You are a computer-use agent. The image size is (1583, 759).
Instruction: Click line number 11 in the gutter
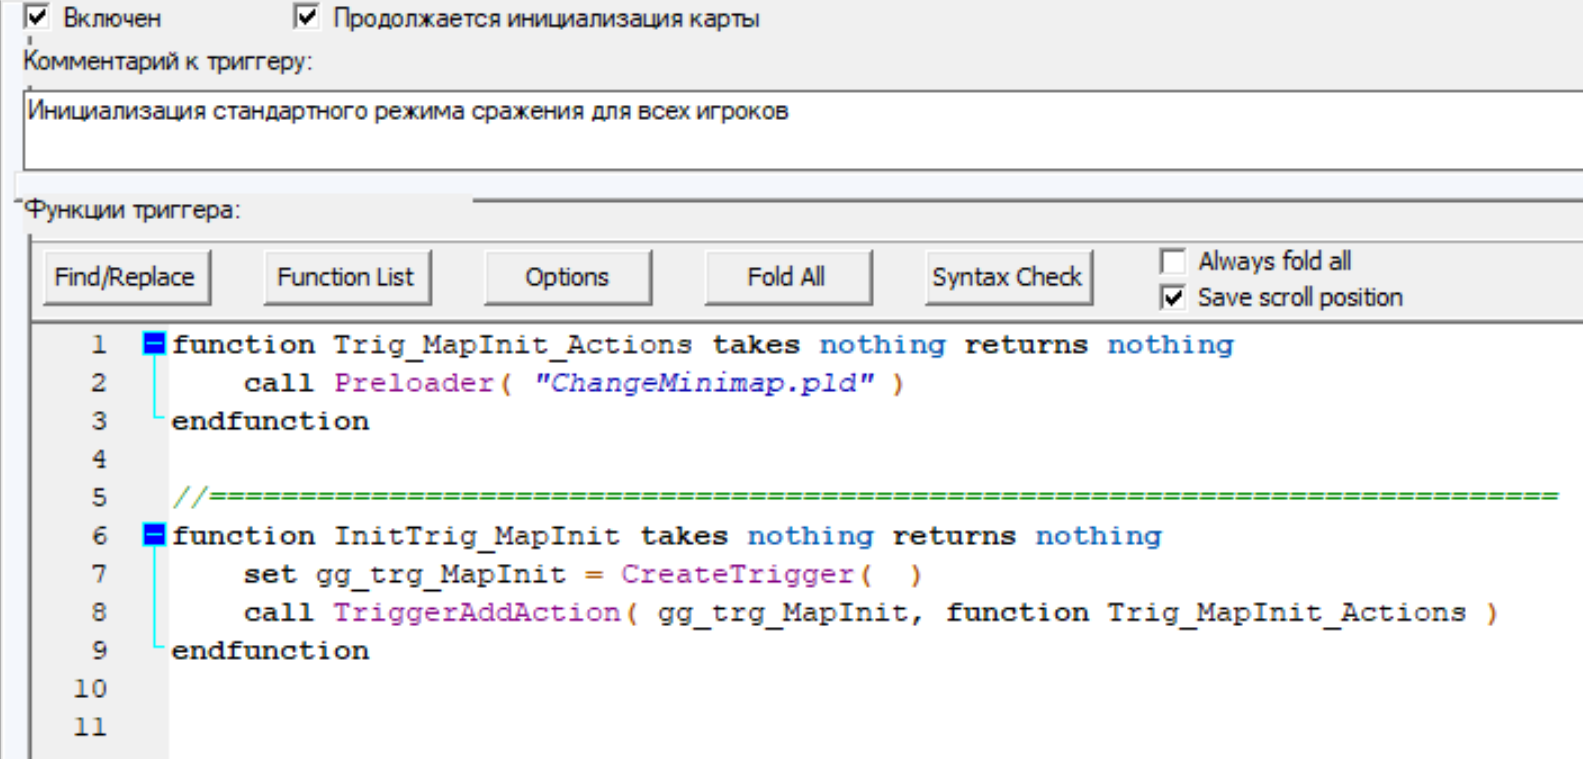point(90,727)
